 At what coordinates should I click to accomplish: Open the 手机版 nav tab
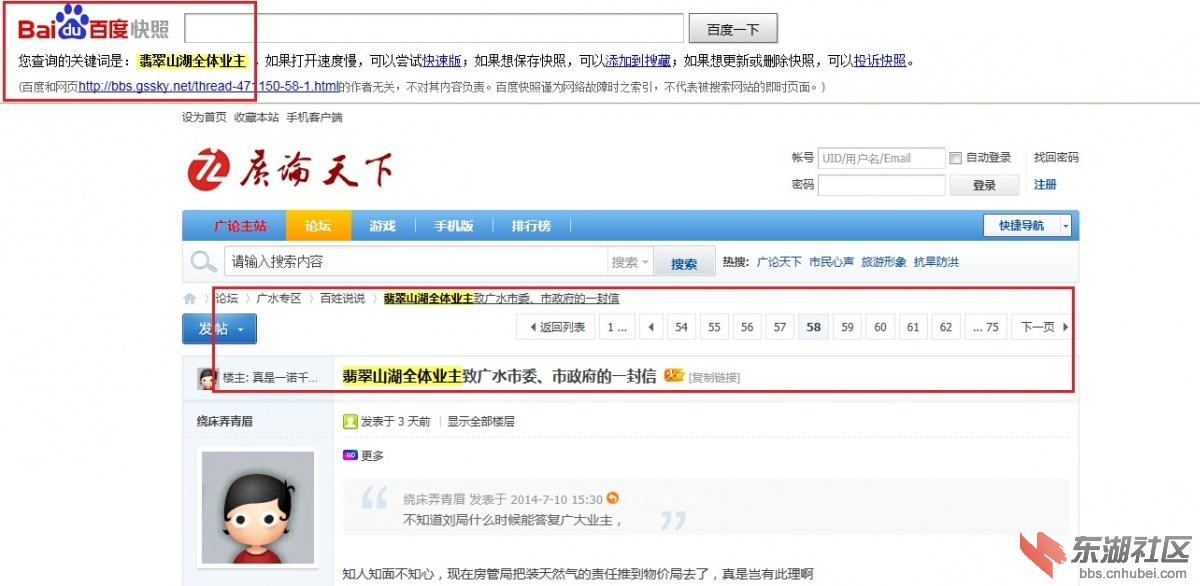click(x=454, y=226)
